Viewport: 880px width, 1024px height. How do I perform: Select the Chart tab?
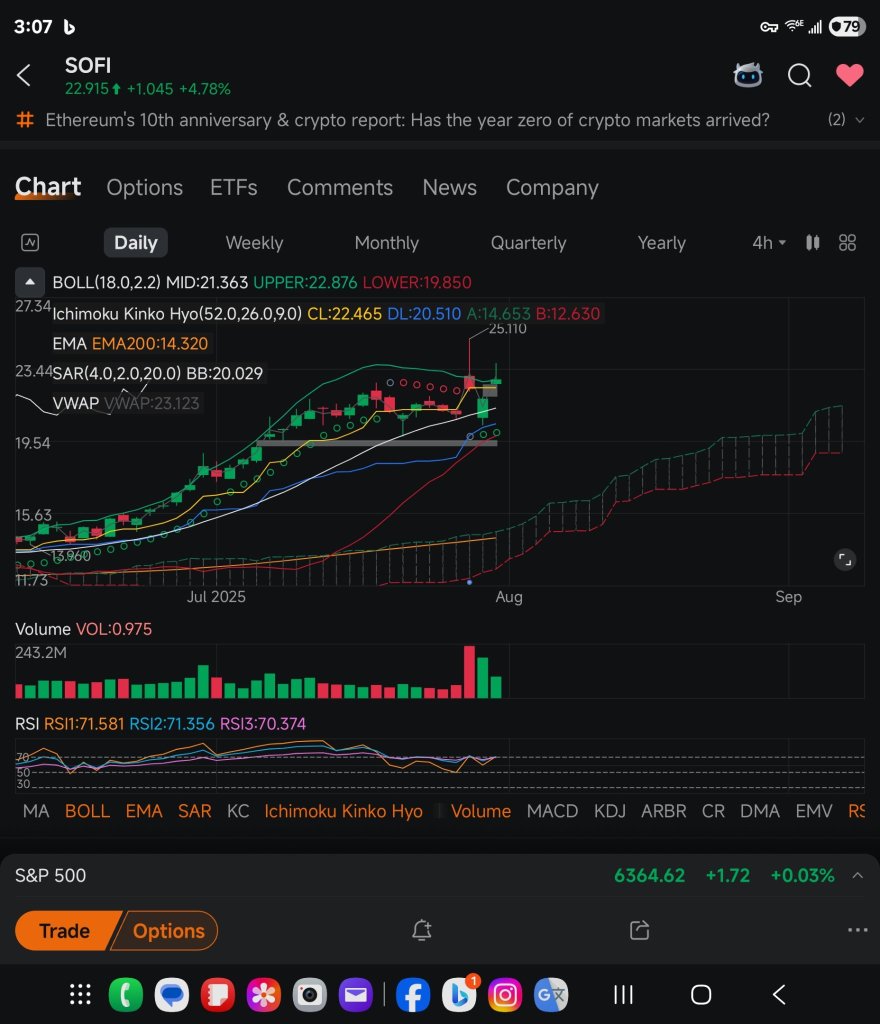pos(48,187)
